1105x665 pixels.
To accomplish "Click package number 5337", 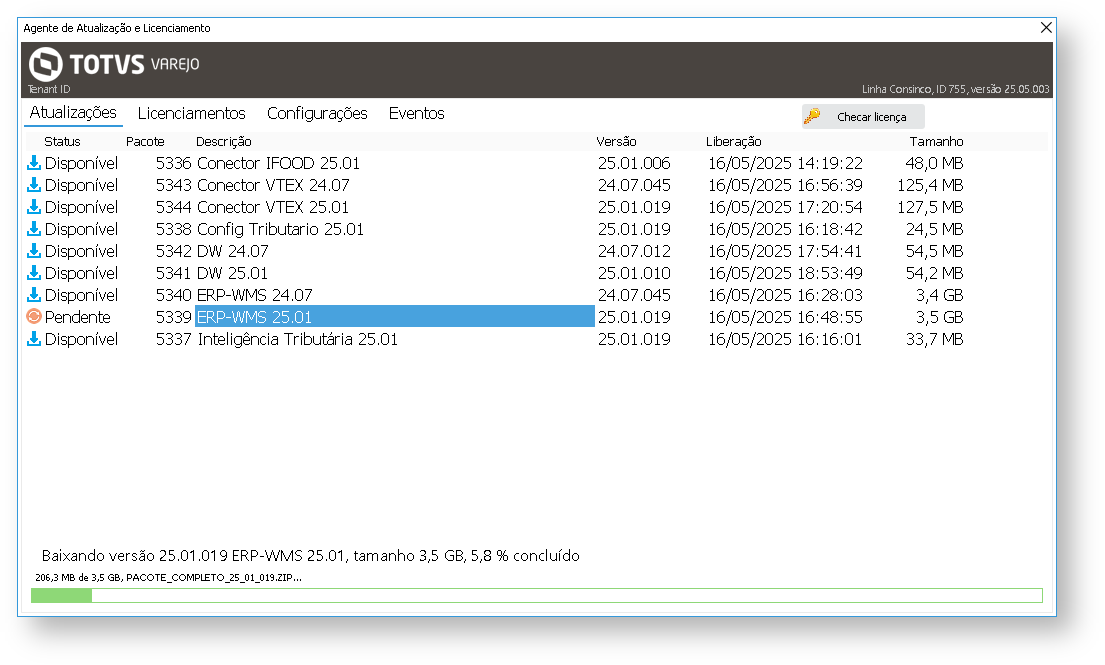I will [x=173, y=339].
